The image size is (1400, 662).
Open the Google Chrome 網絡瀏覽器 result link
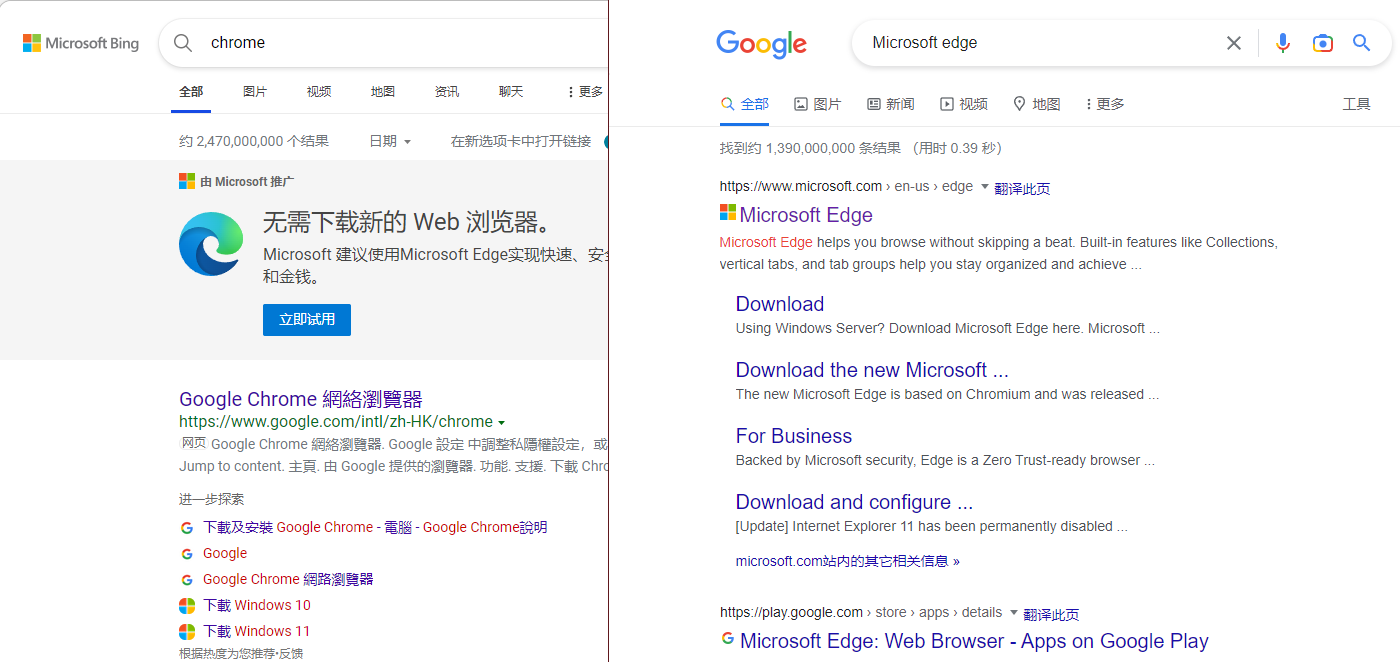pyautogui.click(x=300, y=399)
